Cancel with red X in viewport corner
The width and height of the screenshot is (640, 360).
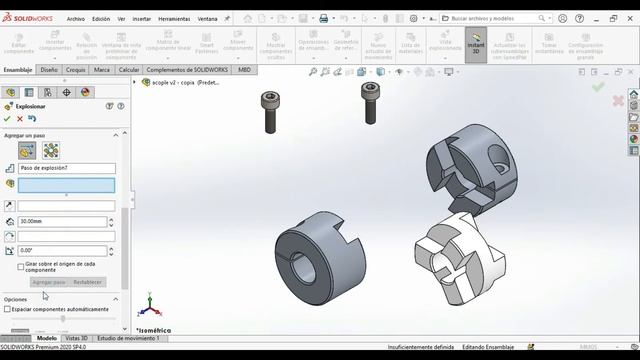click(x=618, y=100)
